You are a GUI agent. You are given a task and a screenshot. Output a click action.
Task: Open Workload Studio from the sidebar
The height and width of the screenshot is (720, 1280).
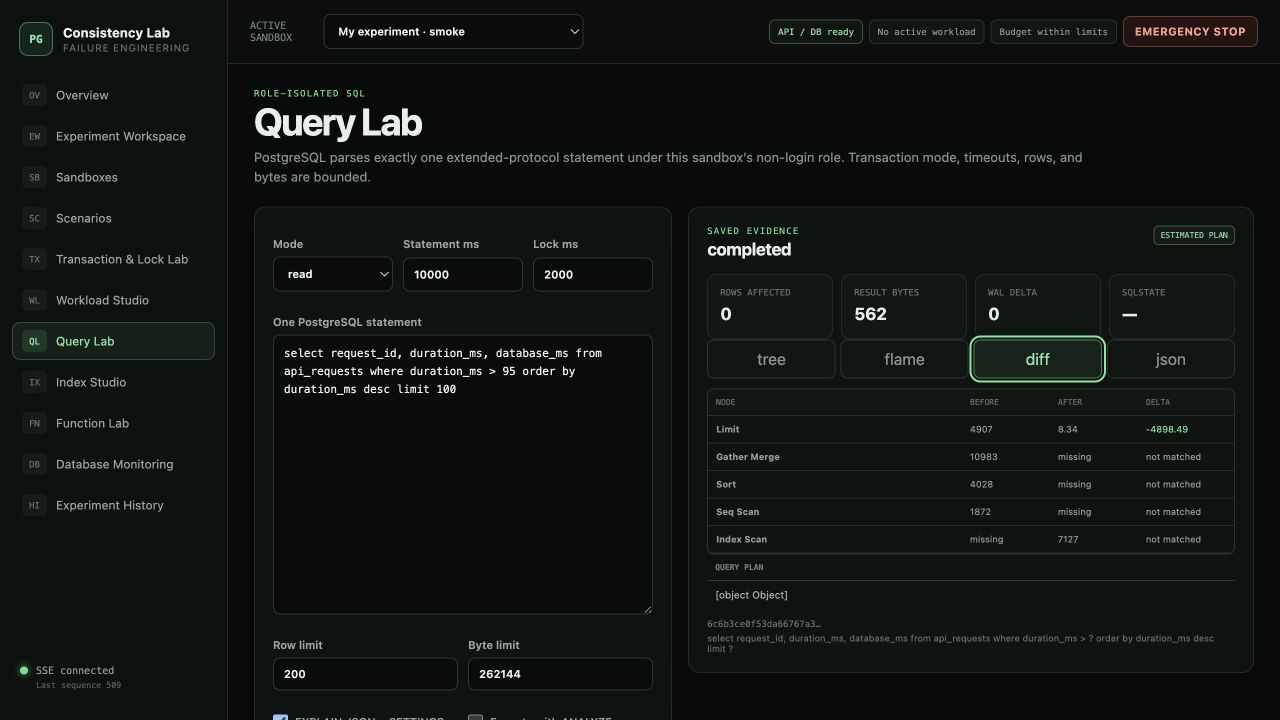[x=113, y=300]
